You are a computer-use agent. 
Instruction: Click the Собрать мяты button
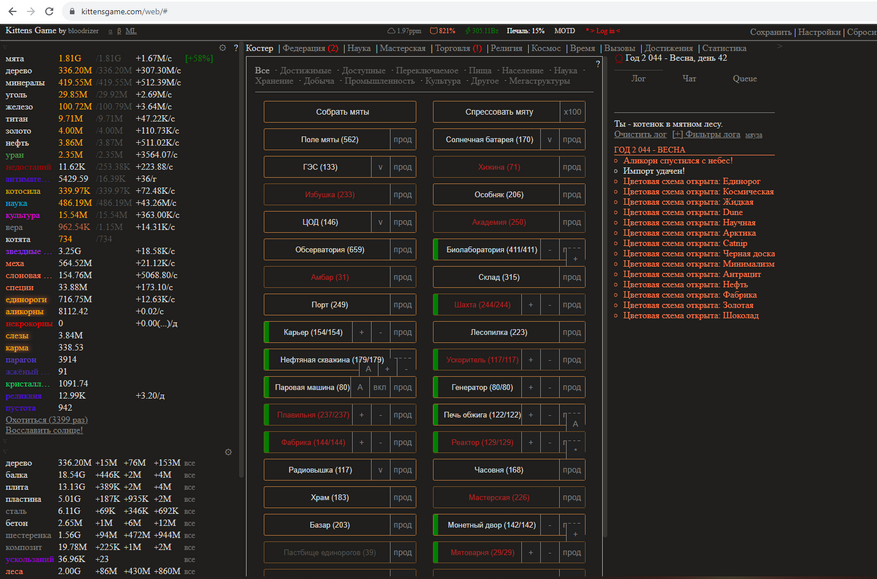[x=340, y=112]
